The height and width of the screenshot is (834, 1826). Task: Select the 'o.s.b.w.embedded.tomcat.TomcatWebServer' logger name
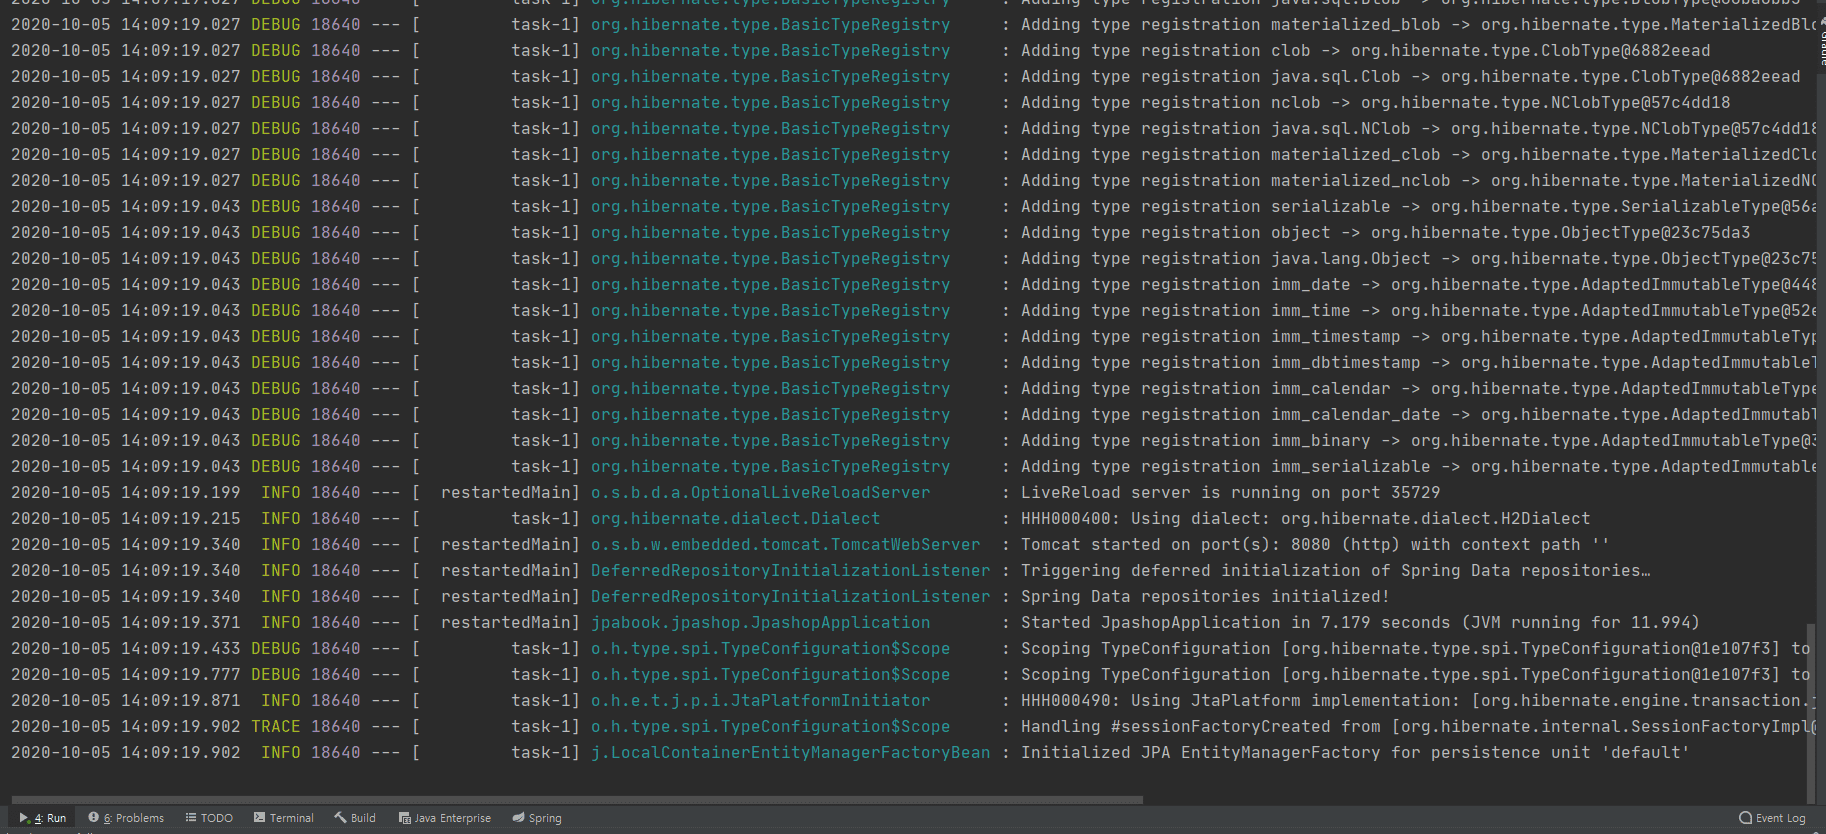point(785,544)
